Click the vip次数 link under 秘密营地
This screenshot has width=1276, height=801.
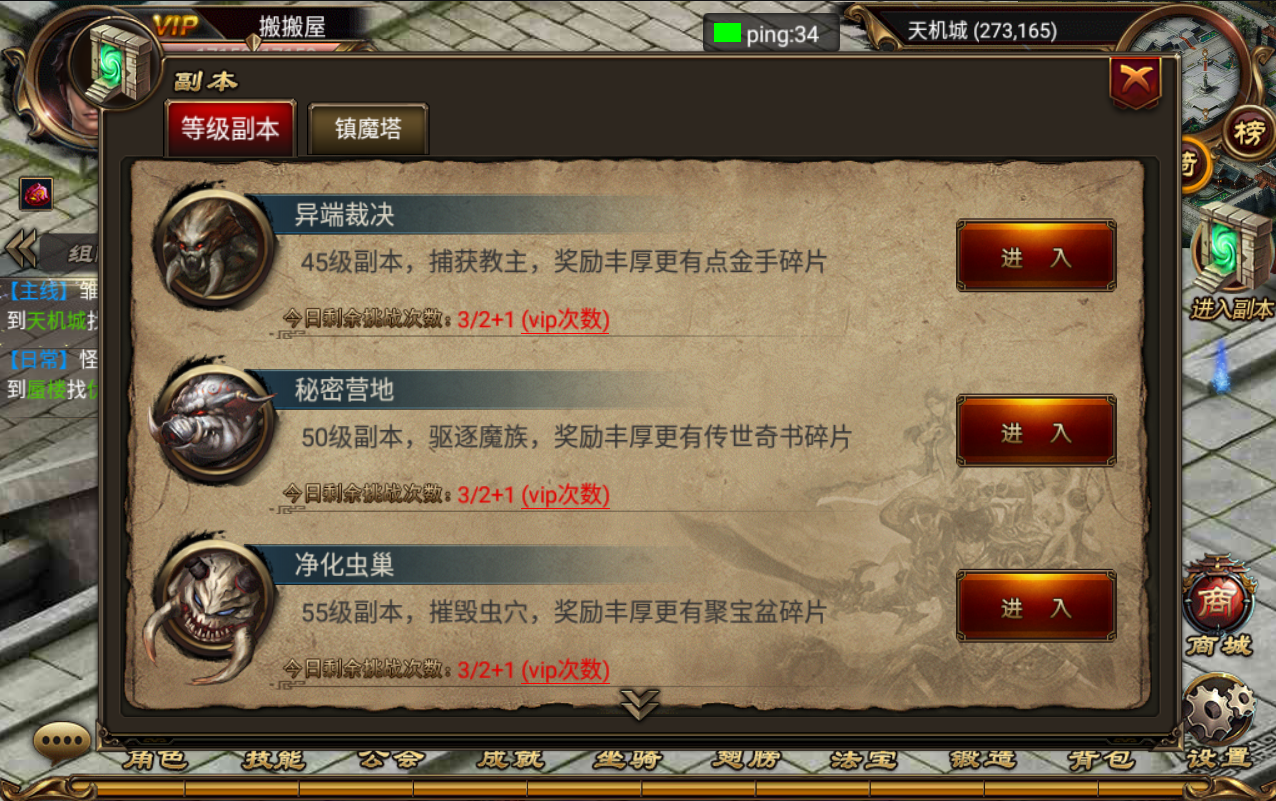coord(565,495)
